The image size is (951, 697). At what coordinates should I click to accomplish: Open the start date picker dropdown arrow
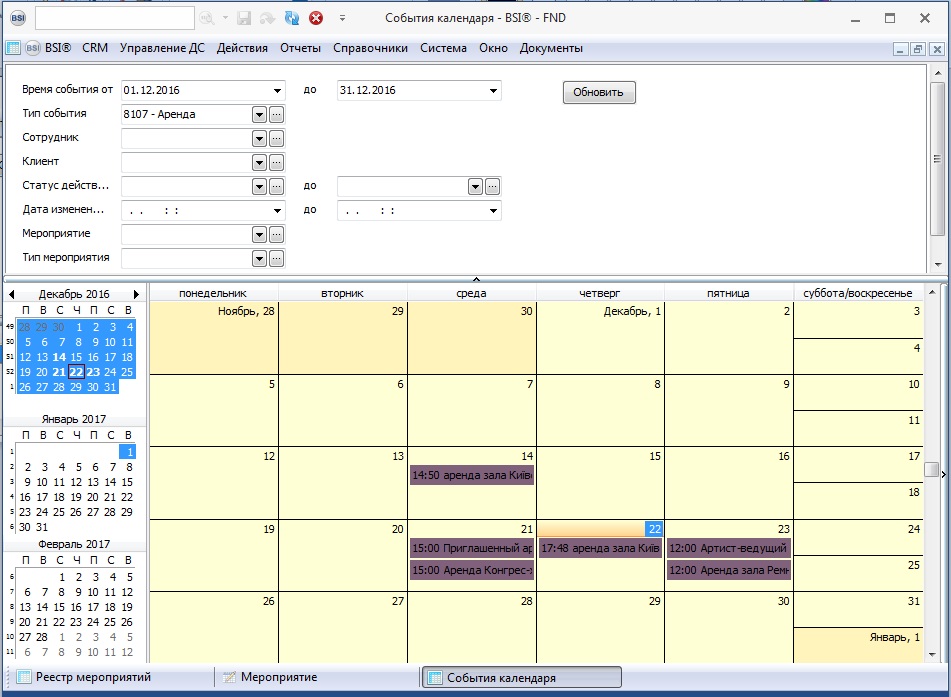coord(278,91)
